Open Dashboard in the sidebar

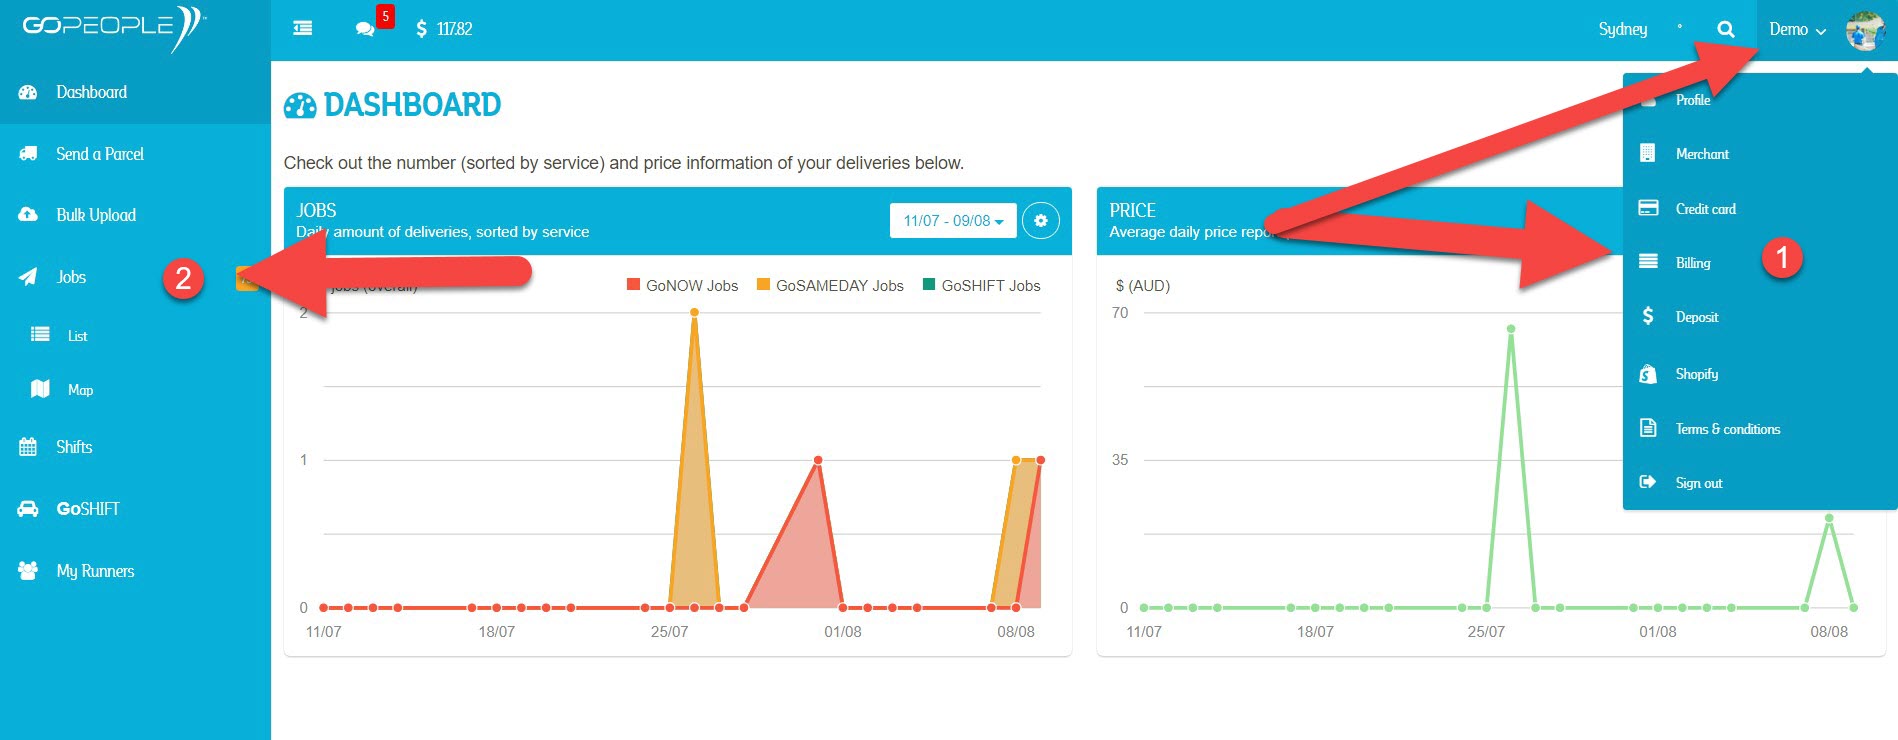(135, 92)
